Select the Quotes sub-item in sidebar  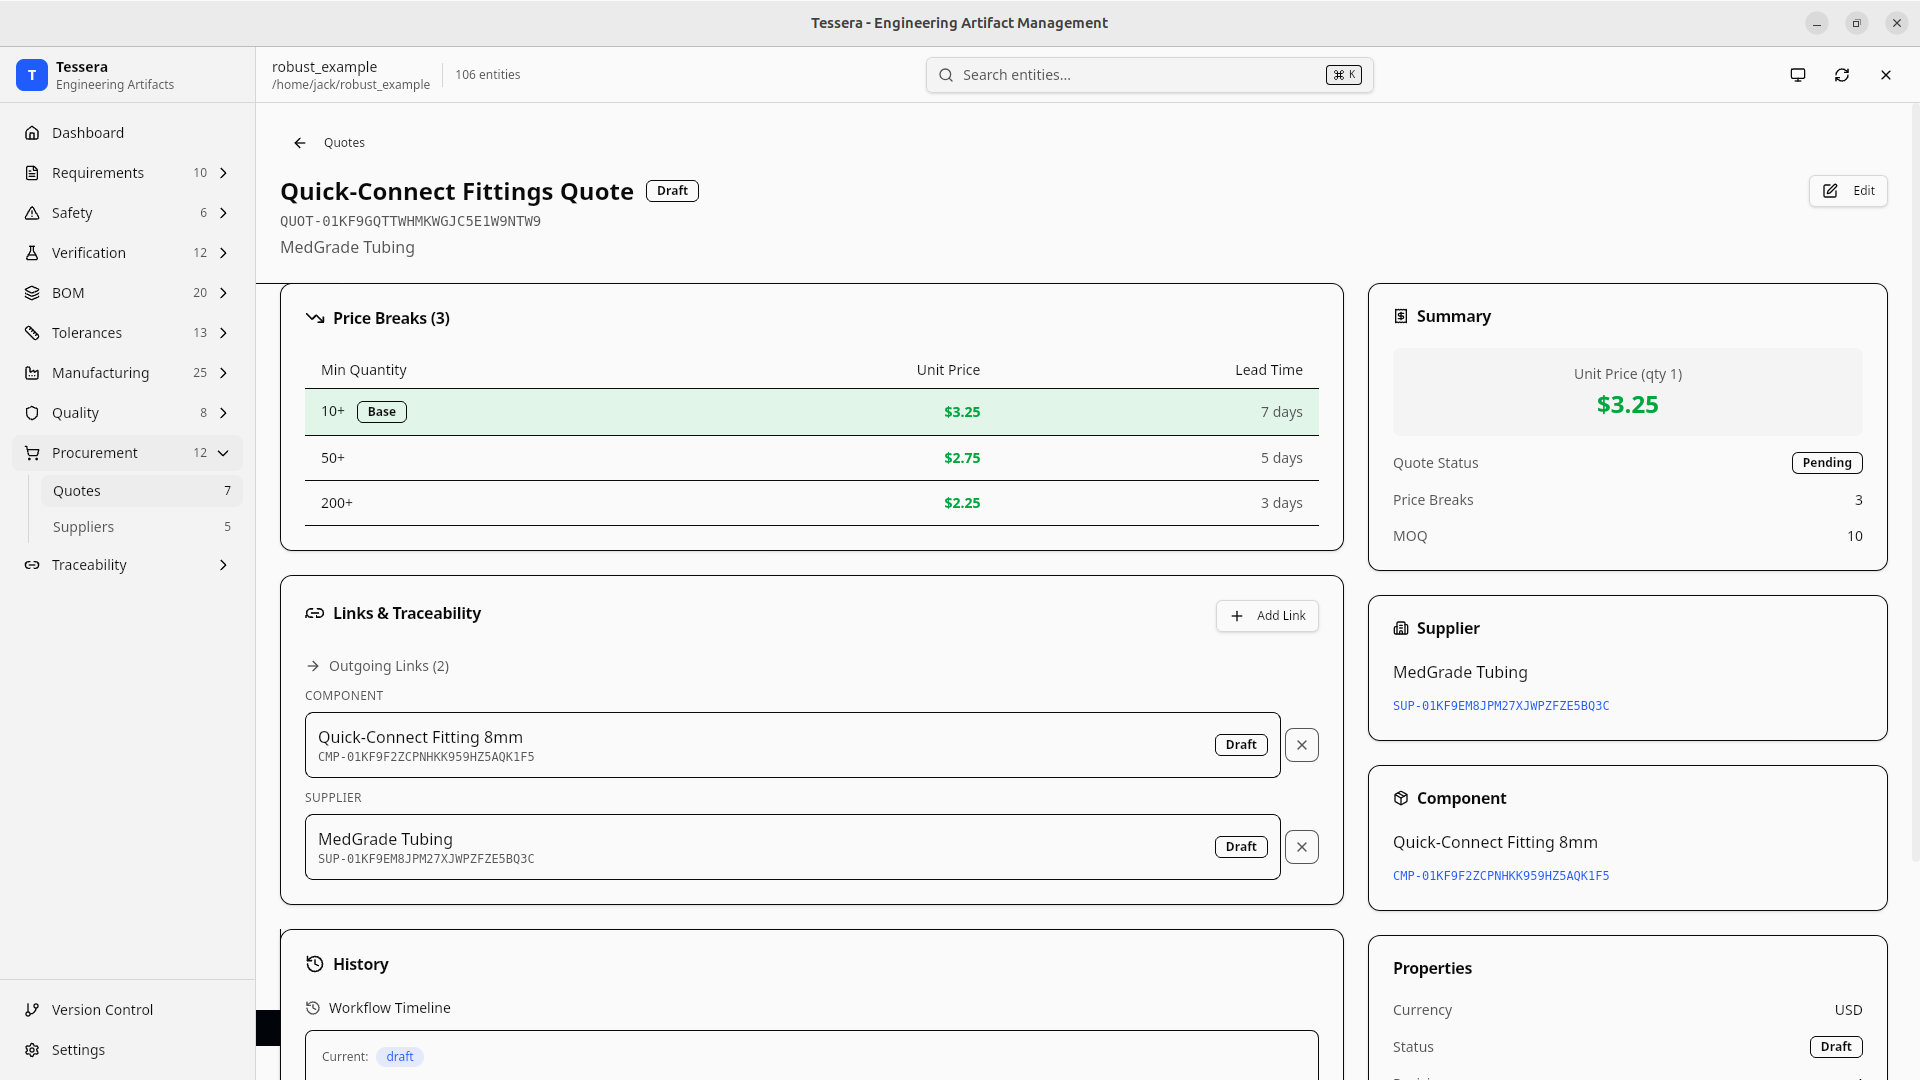point(77,491)
